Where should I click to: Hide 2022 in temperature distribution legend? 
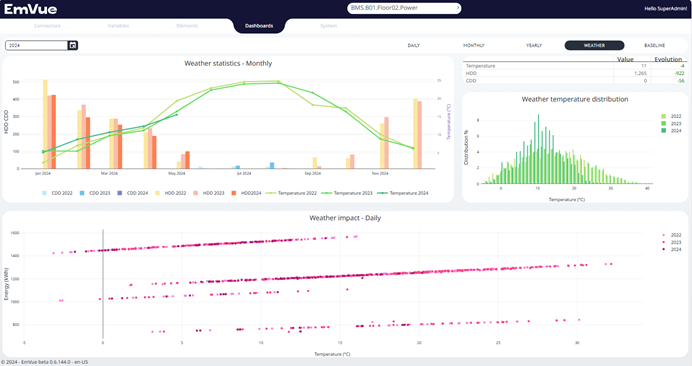tap(671, 116)
